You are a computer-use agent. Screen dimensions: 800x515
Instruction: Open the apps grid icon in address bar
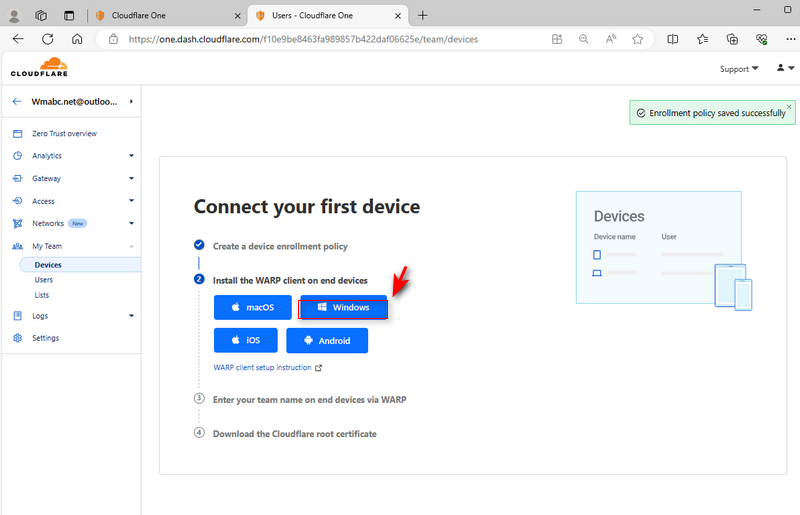click(x=557, y=39)
